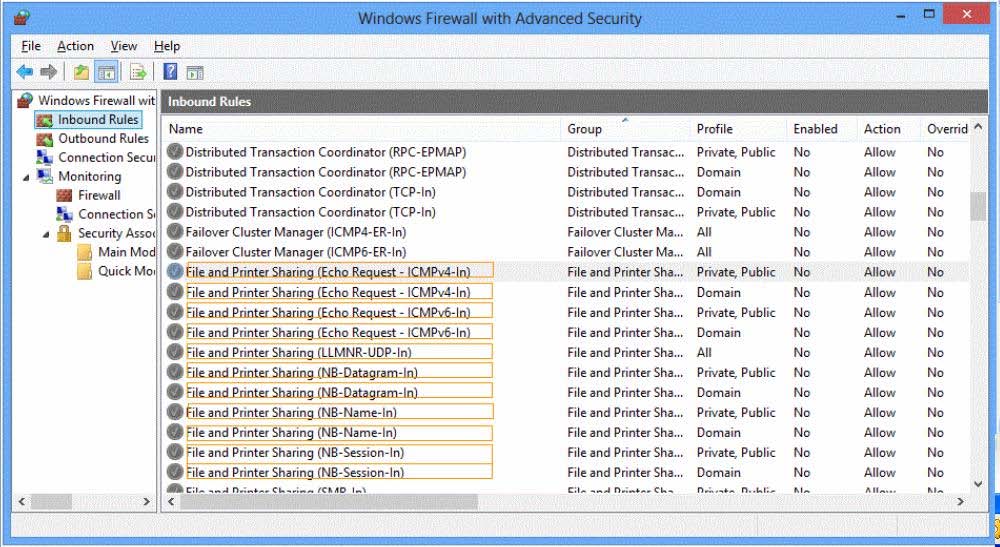The height and width of the screenshot is (547, 1000).
Task: Toggle the Show/Hide Action Pane icon
Action: [x=195, y=73]
